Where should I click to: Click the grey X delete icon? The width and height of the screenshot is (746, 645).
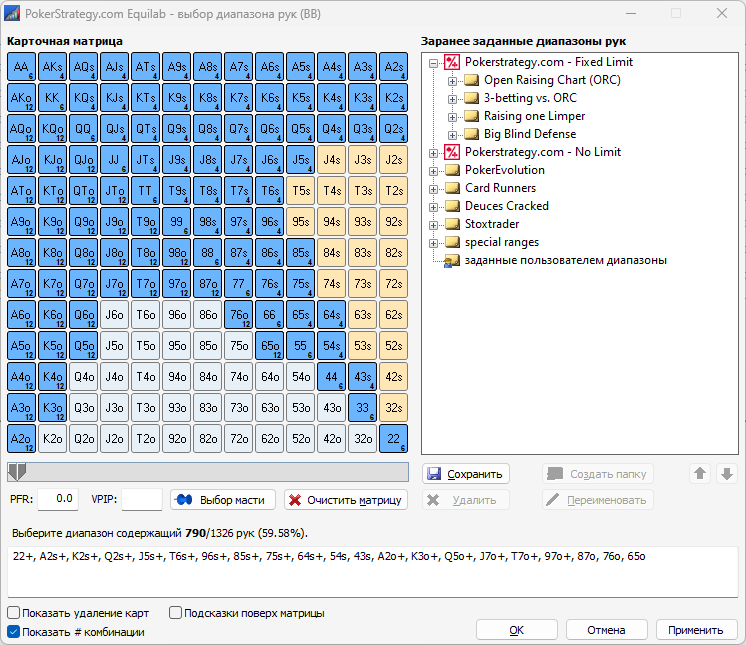tap(433, 500)
